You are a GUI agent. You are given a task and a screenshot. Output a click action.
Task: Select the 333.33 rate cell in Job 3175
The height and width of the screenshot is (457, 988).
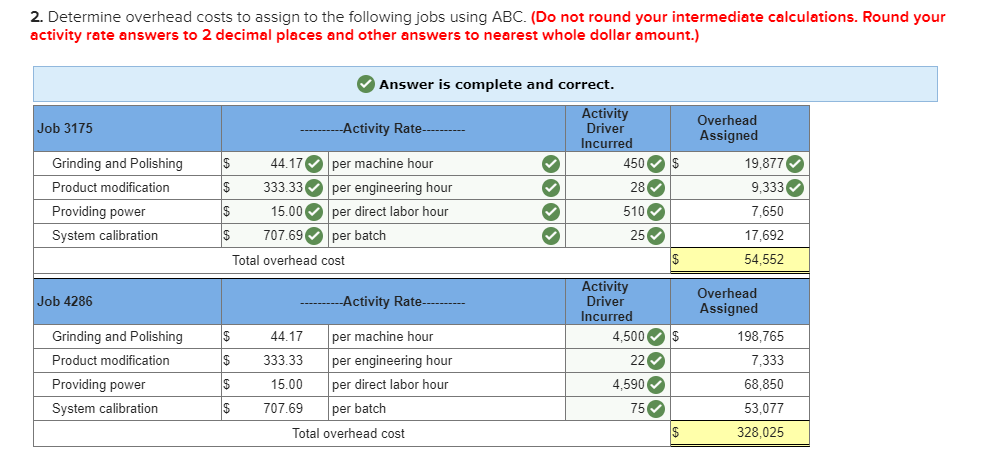point(275,188)
